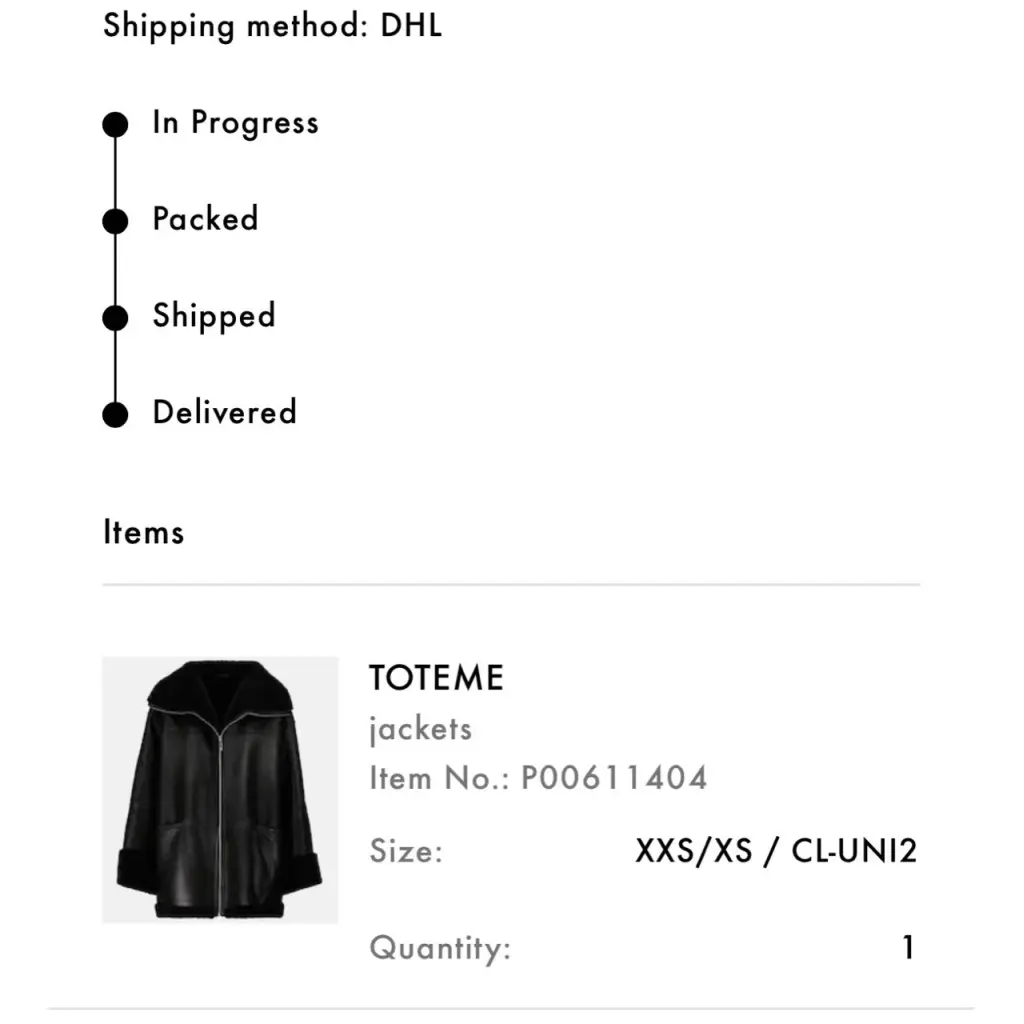Click the Packed status dot
Screen dimensions: 1024x1024
(x=116, y=221)
